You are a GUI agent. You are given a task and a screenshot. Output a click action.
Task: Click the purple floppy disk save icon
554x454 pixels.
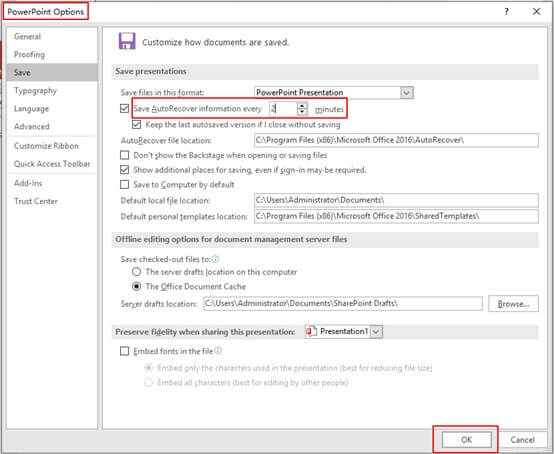[127, 41]
